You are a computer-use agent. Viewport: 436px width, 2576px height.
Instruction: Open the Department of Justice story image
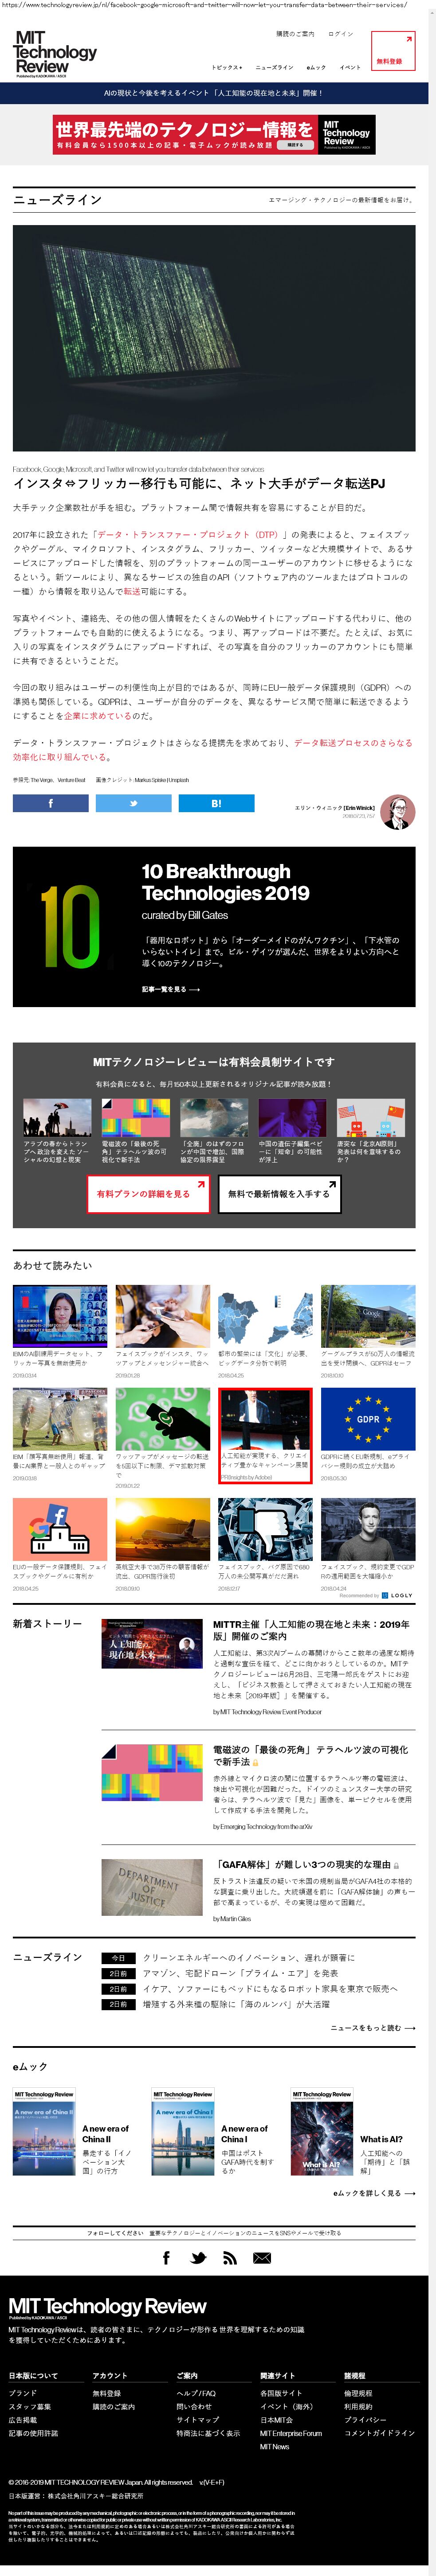[x=152, y=1889]
